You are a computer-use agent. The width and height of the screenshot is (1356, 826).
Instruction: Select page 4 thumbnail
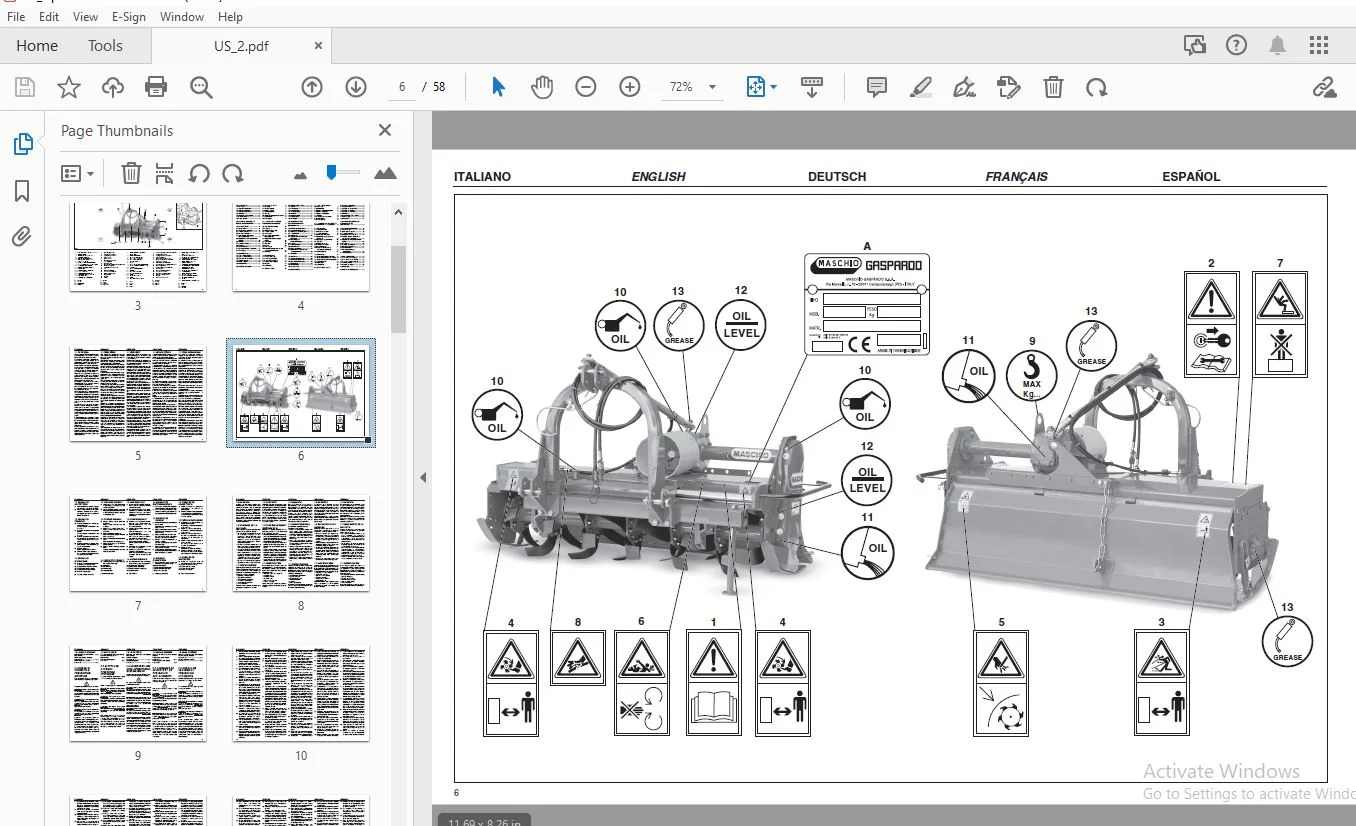pos(301,246)
